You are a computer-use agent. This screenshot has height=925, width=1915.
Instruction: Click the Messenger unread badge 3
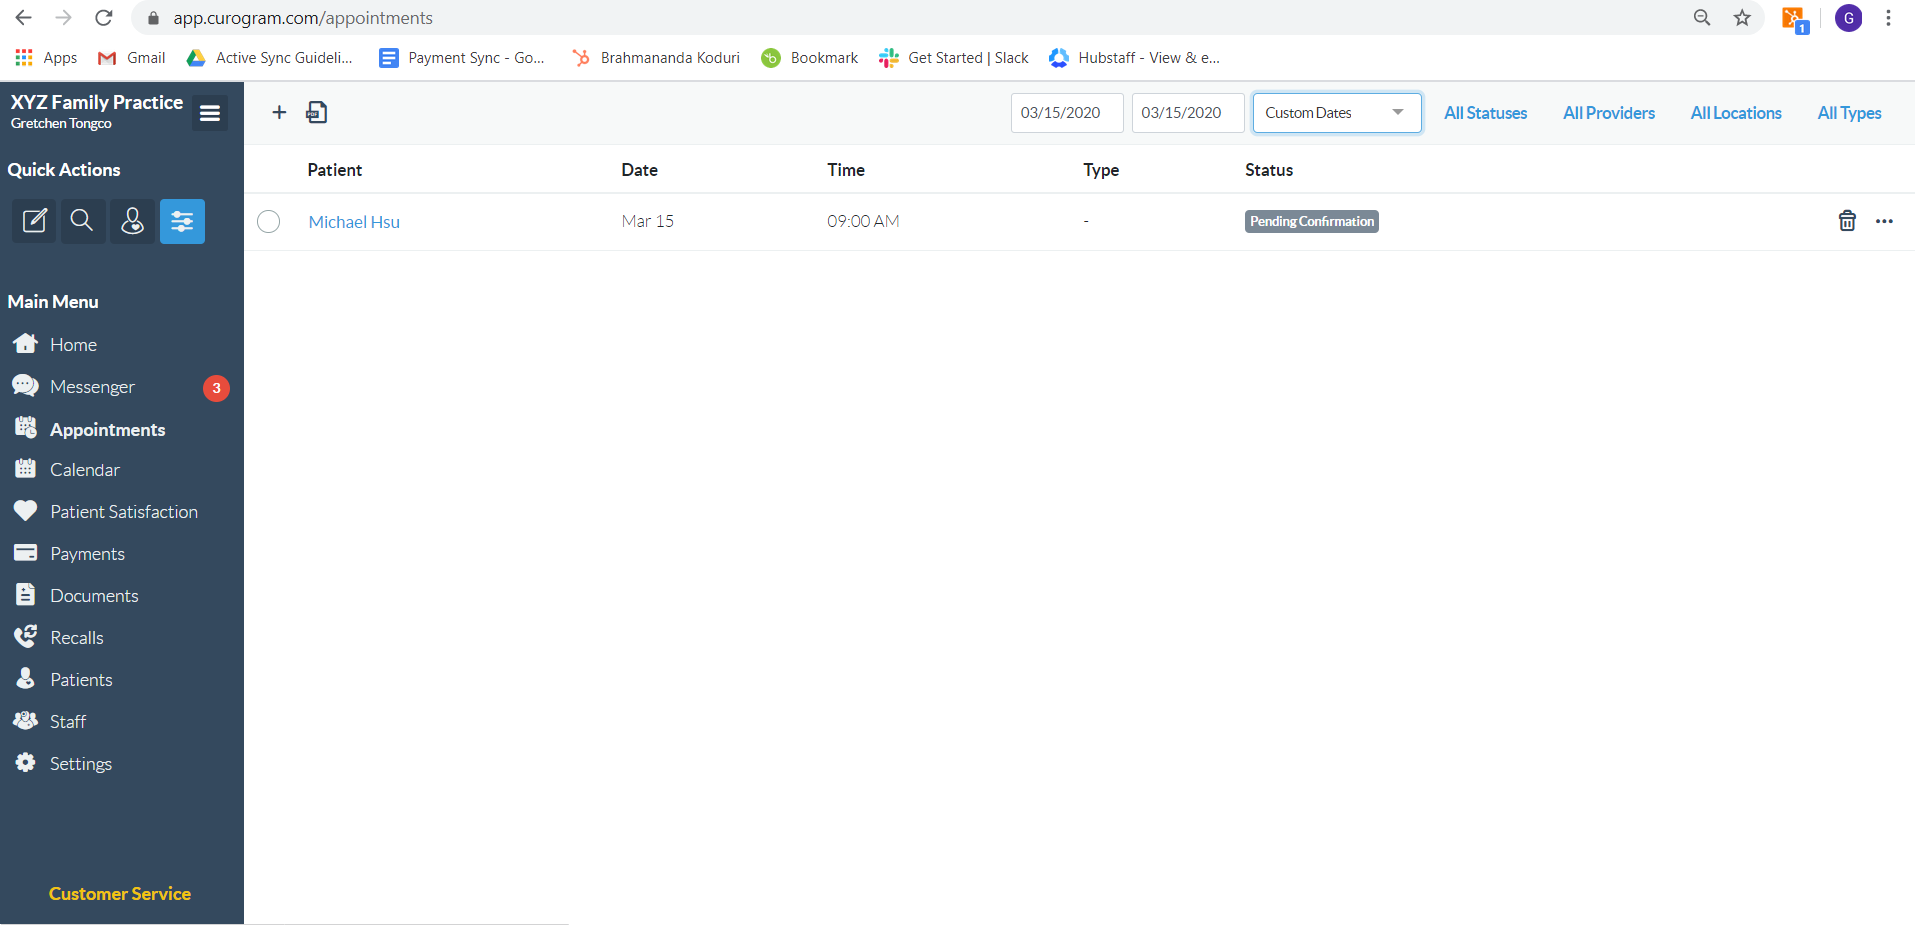point(216,388)
